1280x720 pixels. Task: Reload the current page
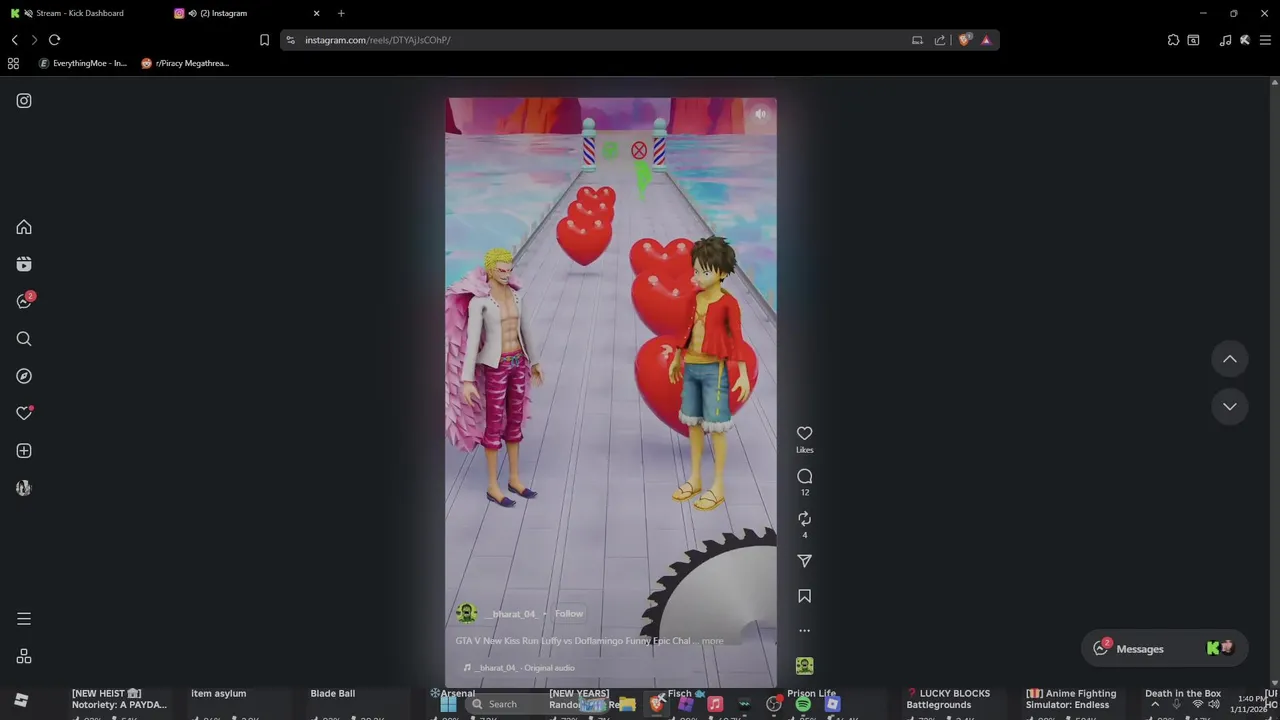54,40
